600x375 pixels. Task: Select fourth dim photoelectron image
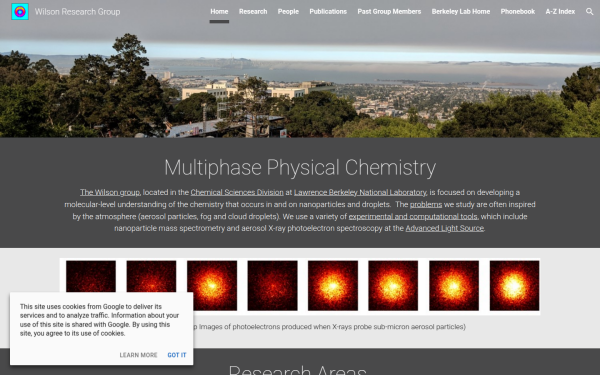click(x=272, y=285)
